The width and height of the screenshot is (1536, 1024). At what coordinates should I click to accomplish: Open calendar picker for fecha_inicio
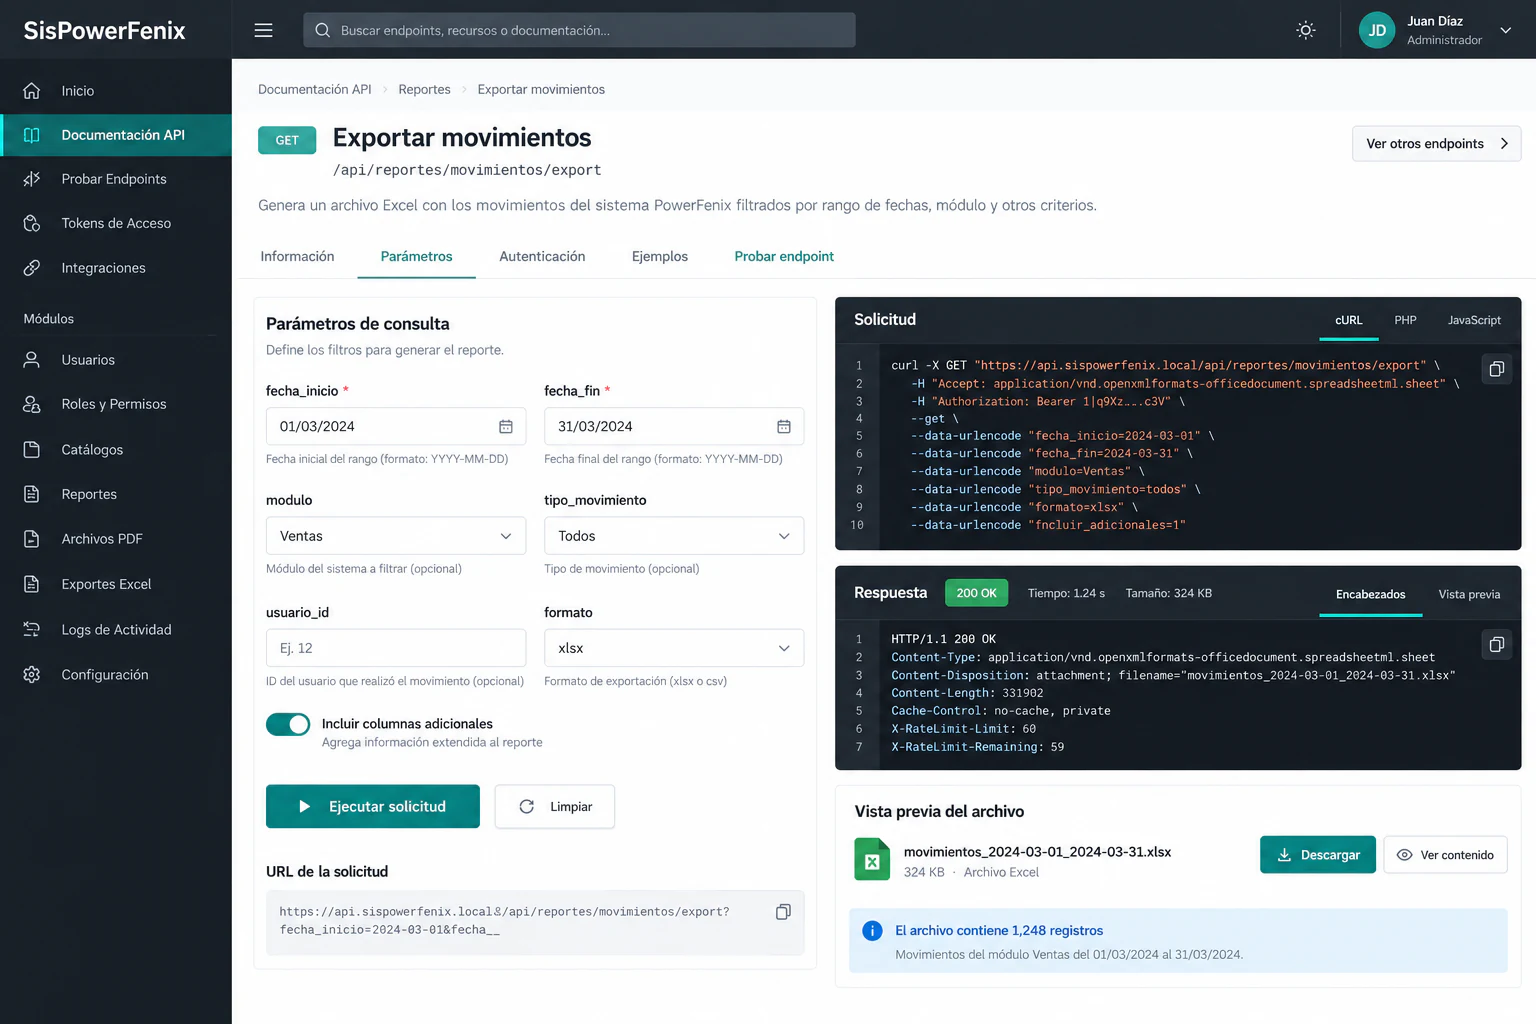(x=506, y=427)
